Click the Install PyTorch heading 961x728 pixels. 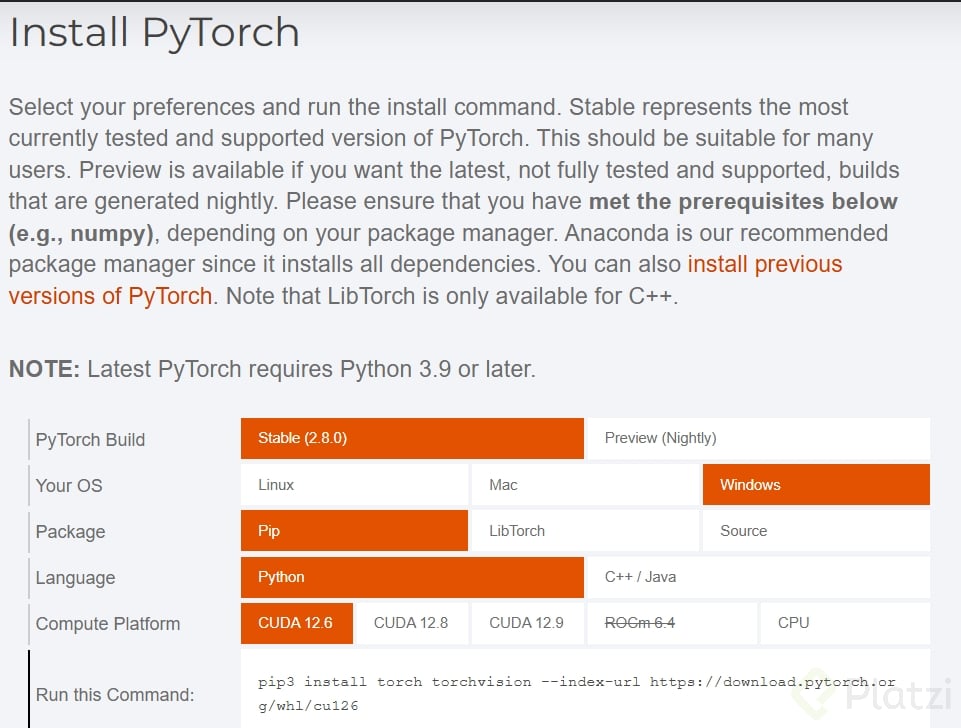[155, 33]
